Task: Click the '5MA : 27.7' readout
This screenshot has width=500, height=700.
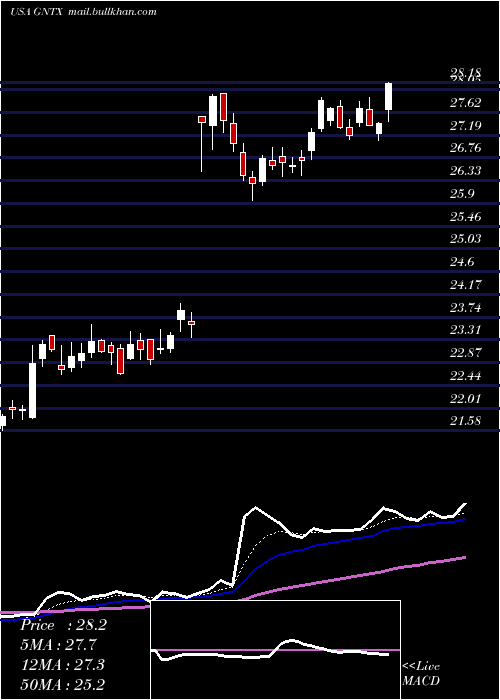Action: point(58,645)
